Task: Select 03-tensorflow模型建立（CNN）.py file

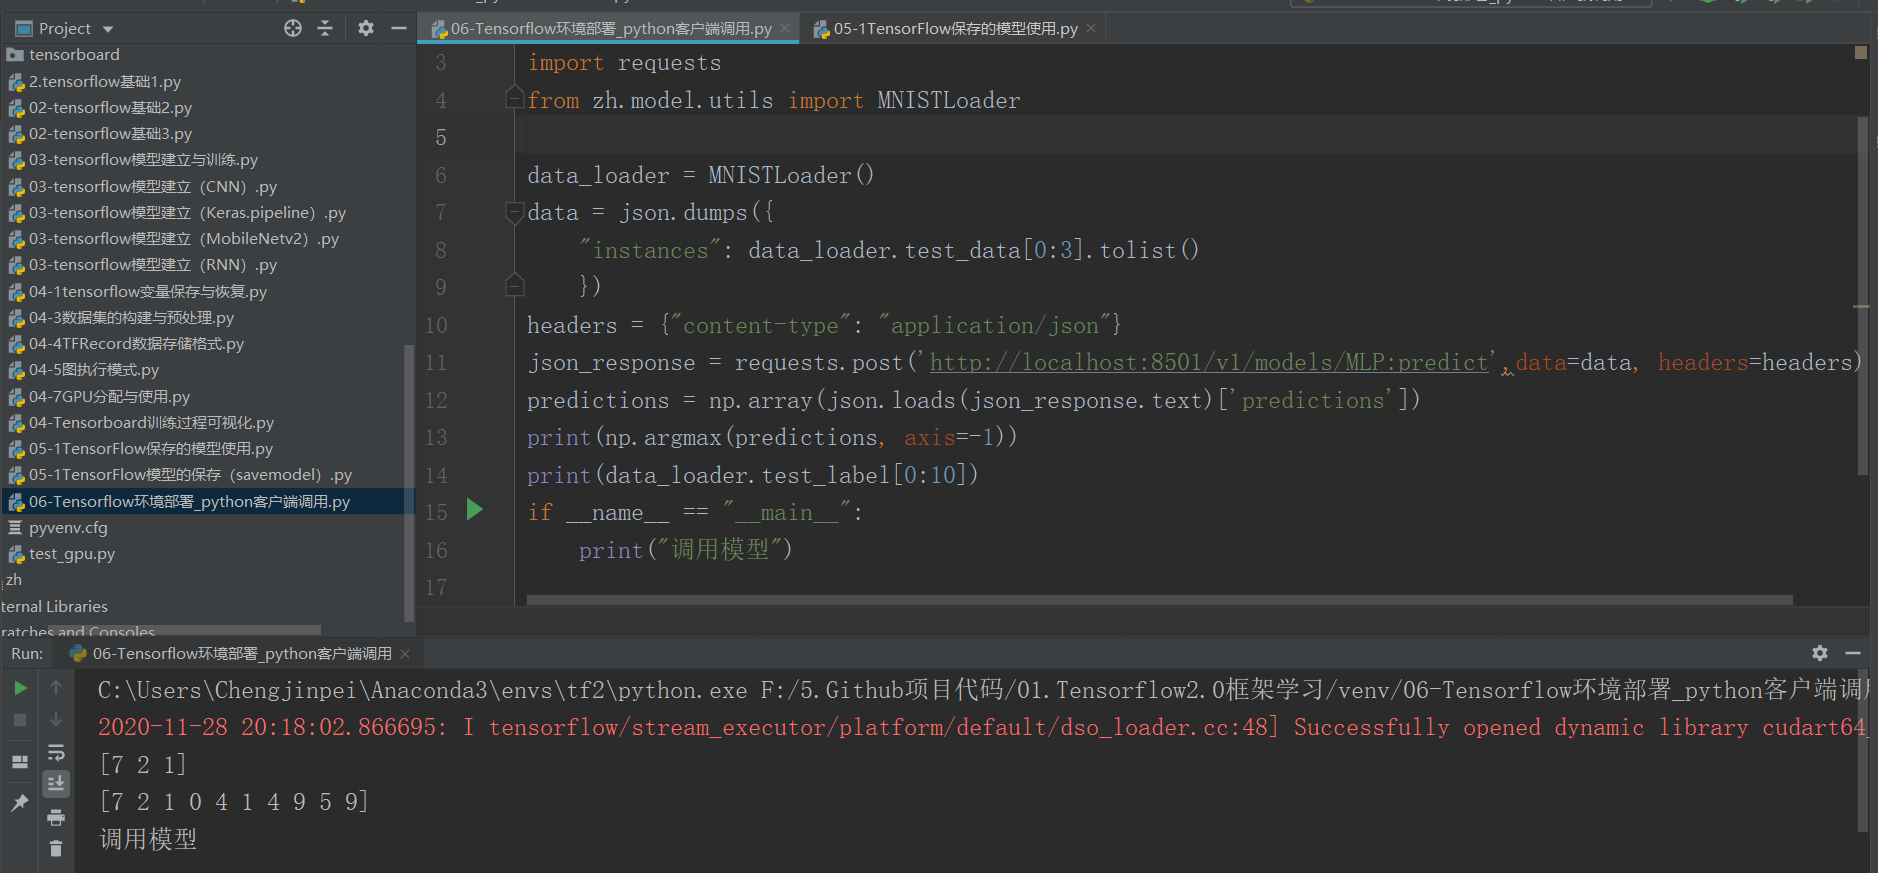Action: click(153, 187)
